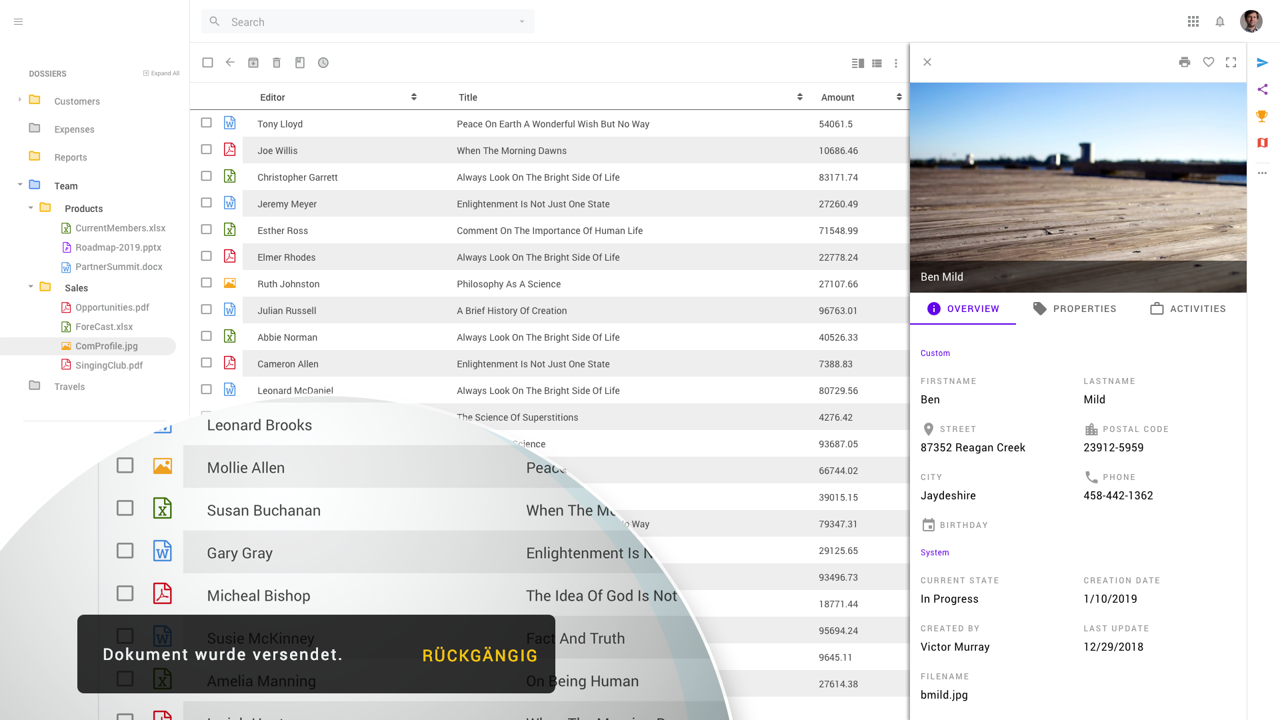Check the Tony Lloyd row checkbox
This screenshot has width=1280, height=720.
[x=206, y=123]
